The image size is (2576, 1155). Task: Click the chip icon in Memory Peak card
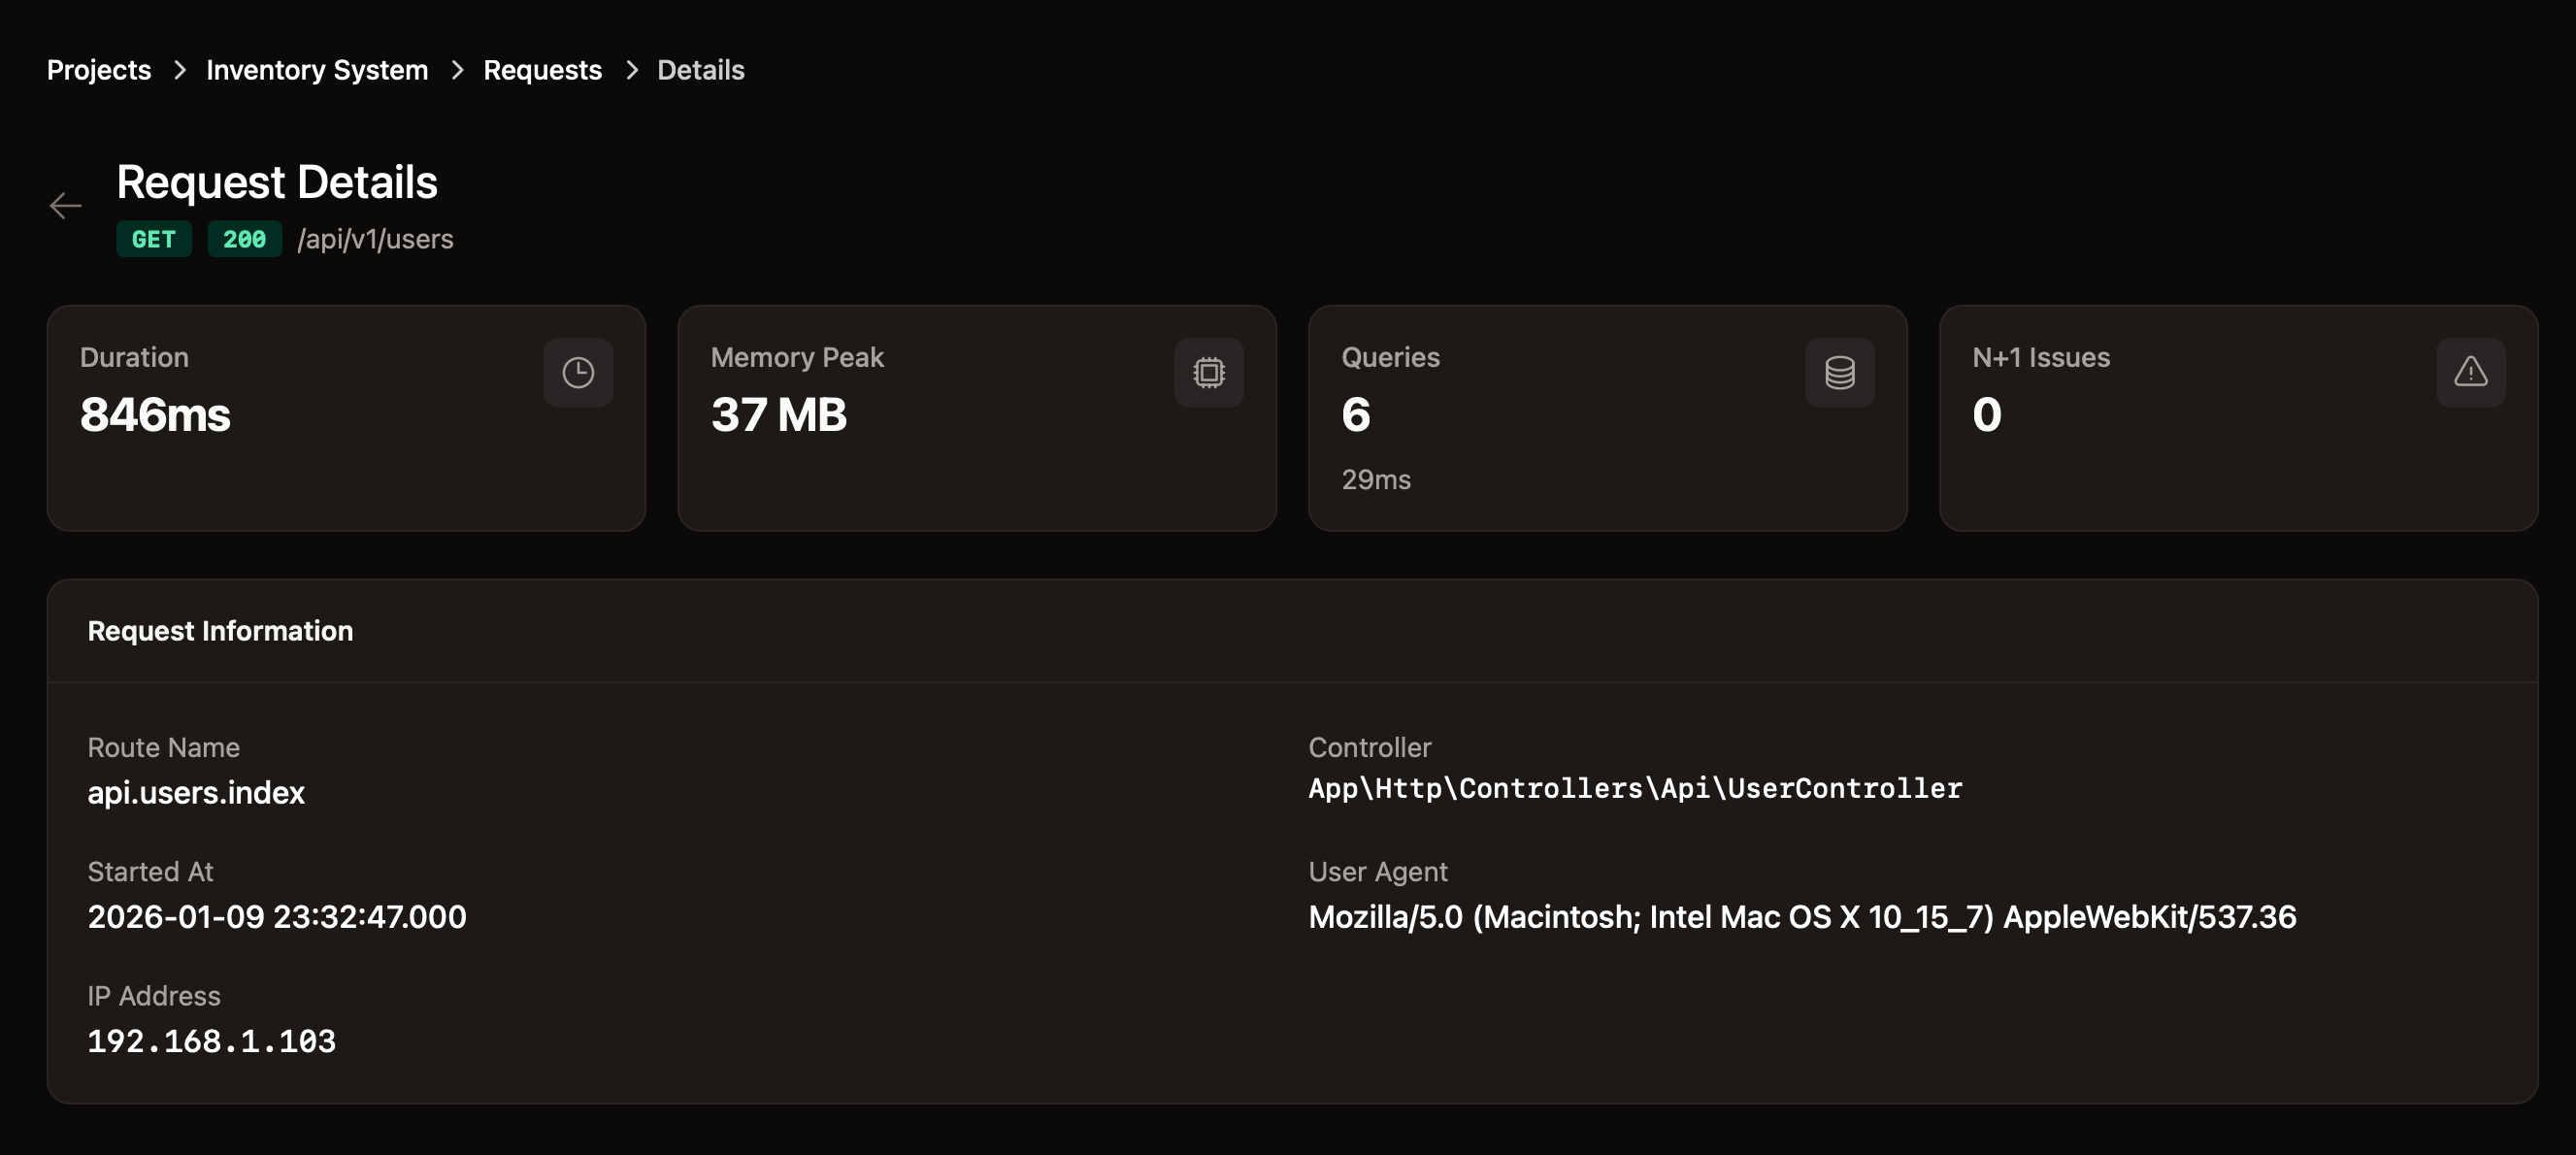(x=1209, y=373)
